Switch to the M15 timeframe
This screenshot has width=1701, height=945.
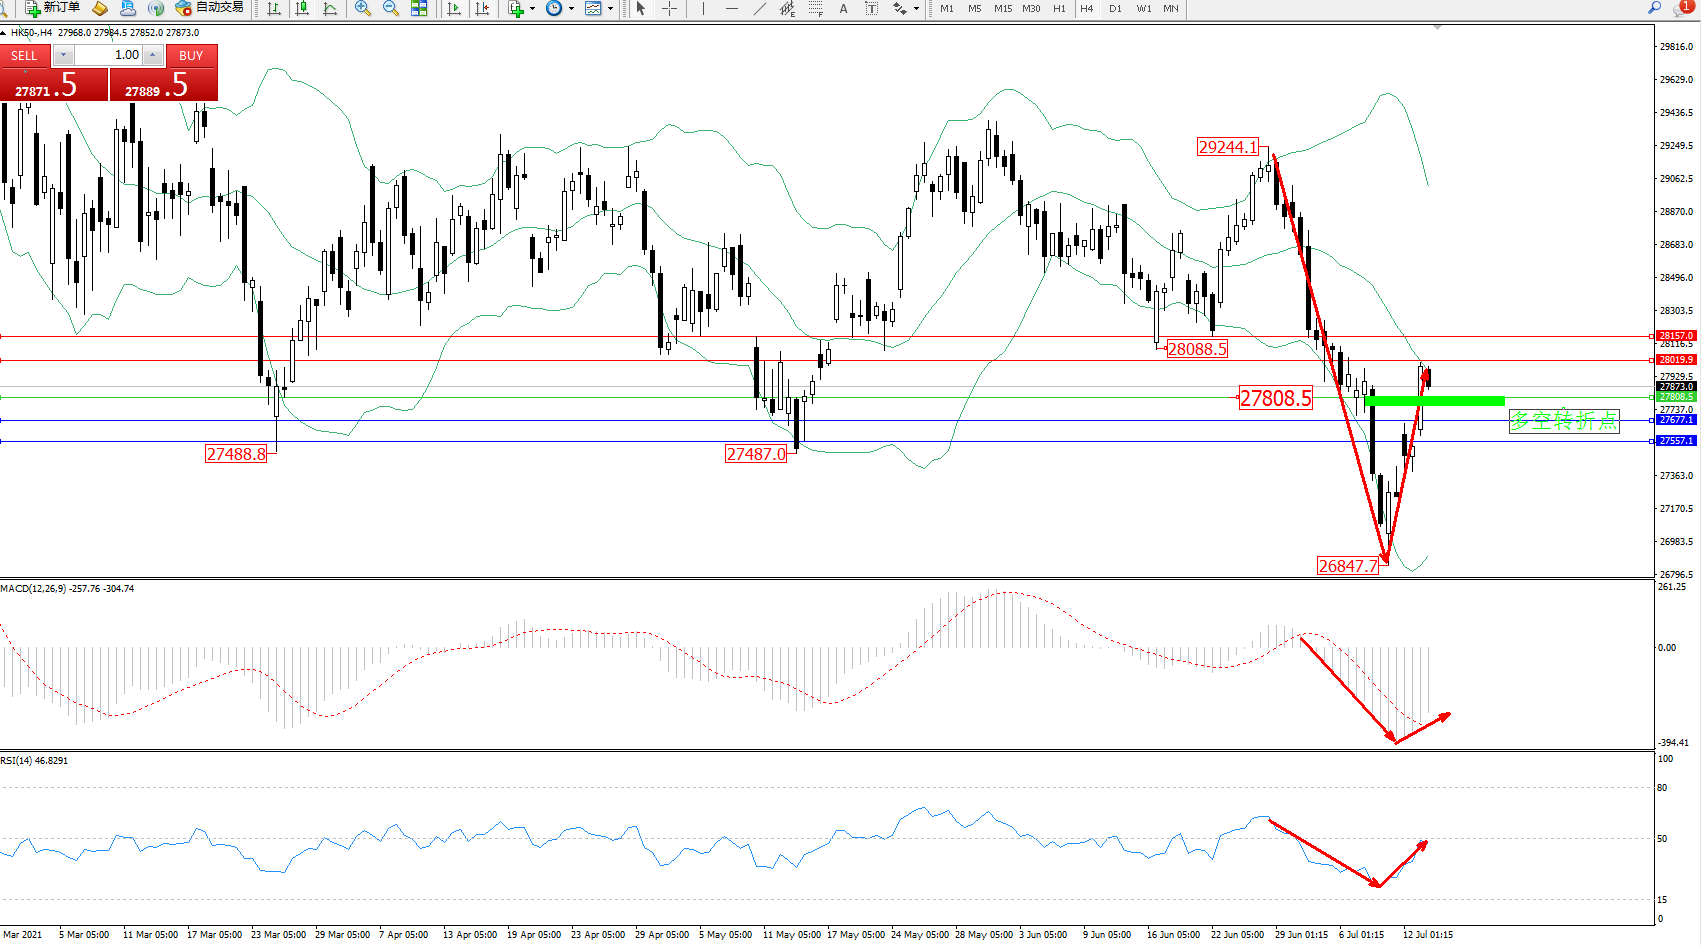point(1002,8)
